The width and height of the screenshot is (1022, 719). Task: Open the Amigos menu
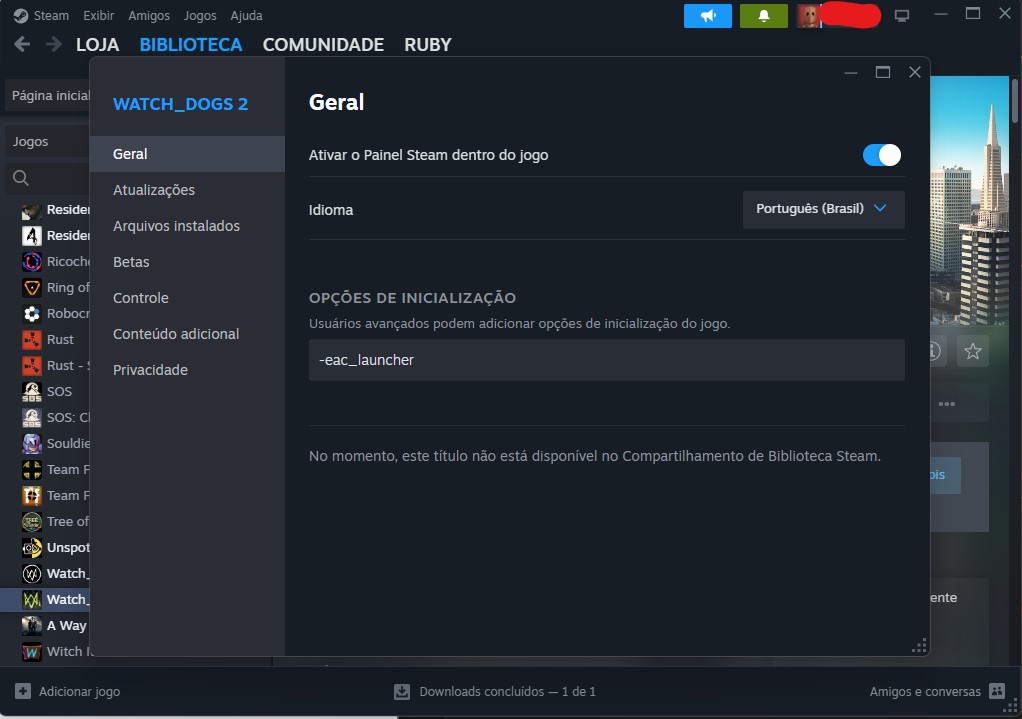[x=149, y=16]
